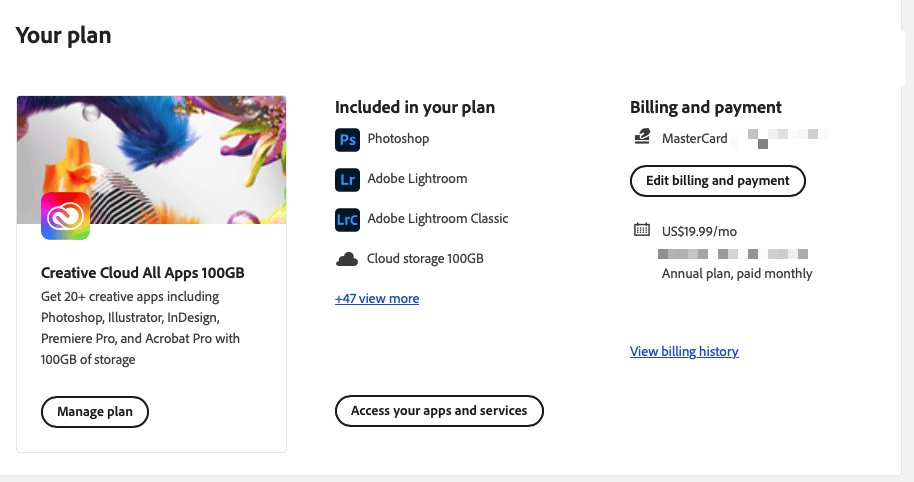Click the MasterCard payment card icon

click(x=642, y=138)
